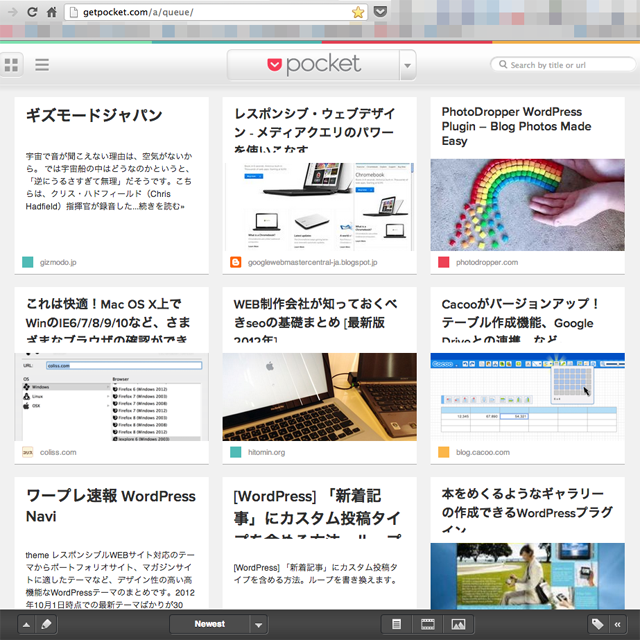Open the Newest sort order menu
Image resolution: width=640 pixels, height=640 pixels.
click(209, 624)
